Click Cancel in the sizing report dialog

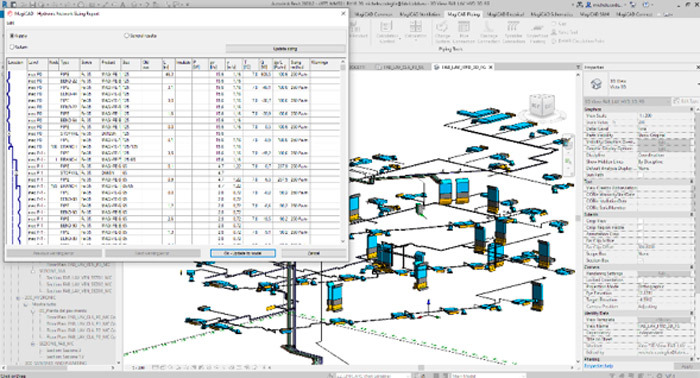click(314, 253)
